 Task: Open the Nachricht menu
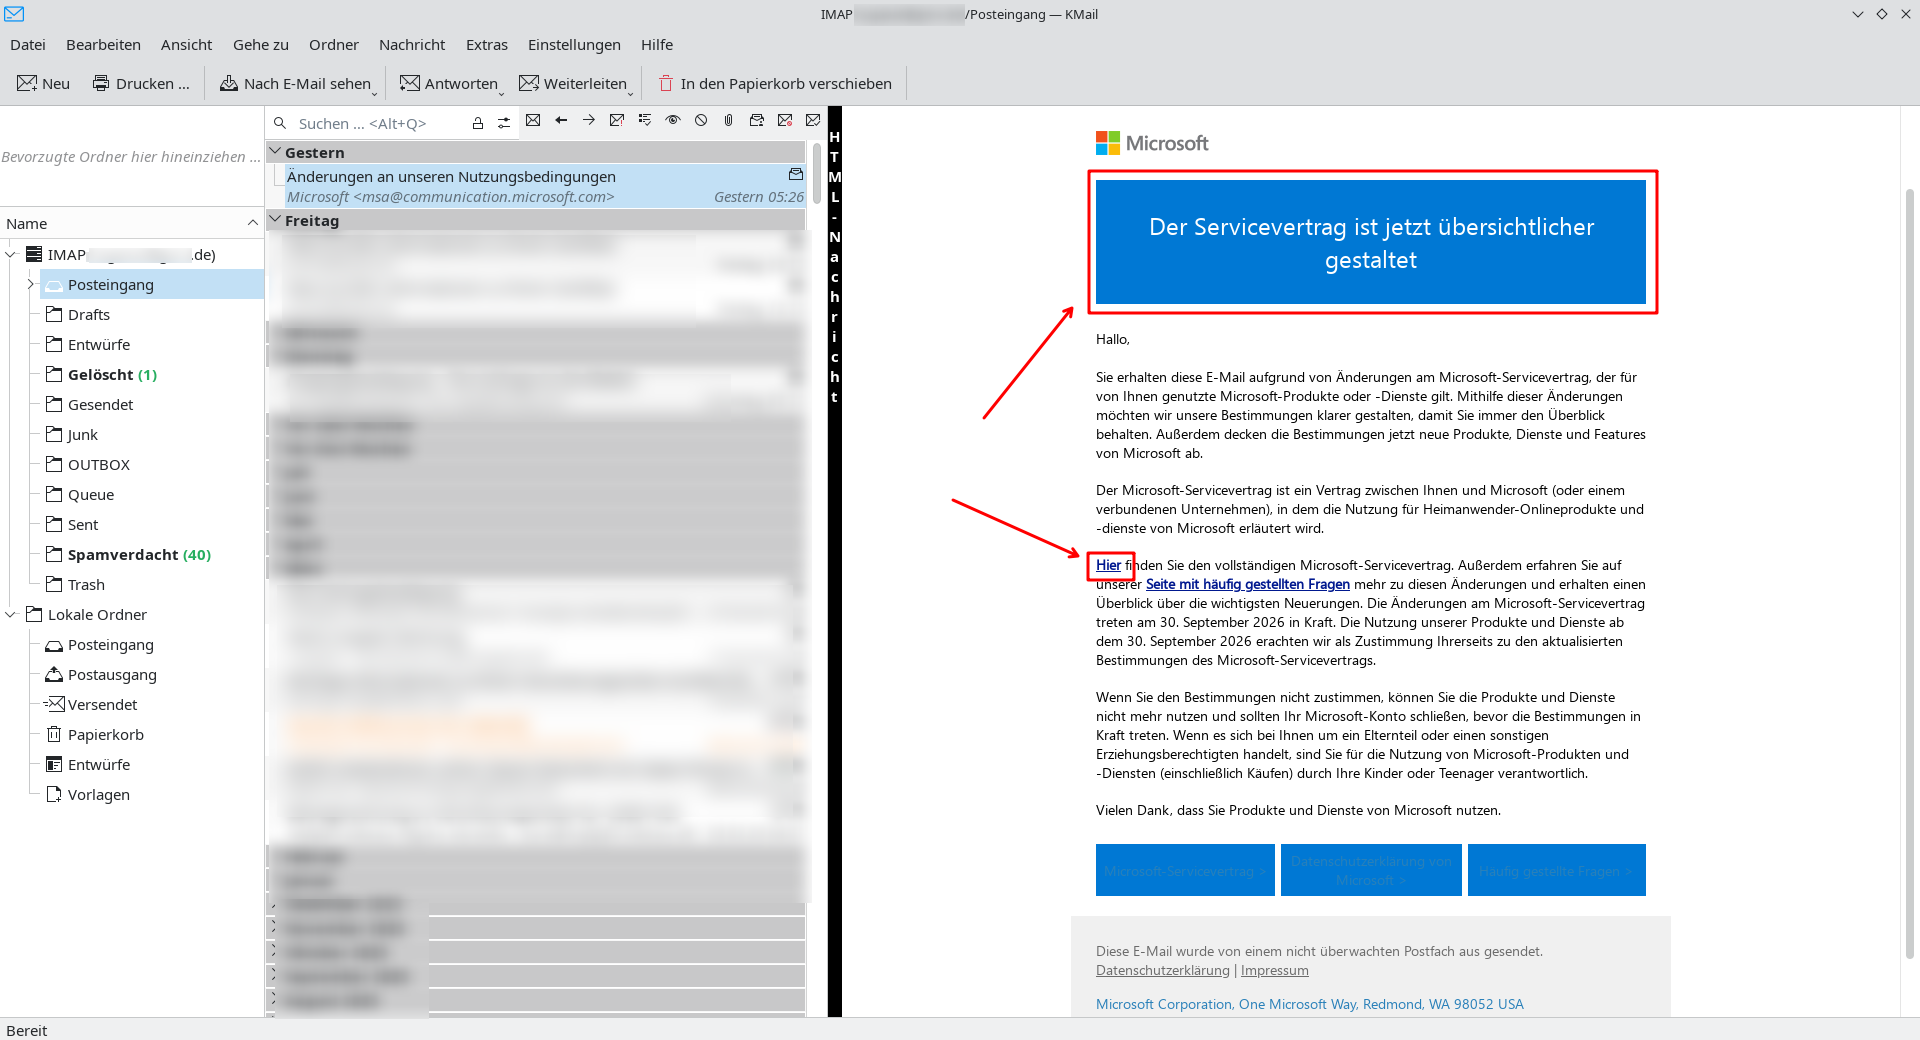pyautogui.click(x=412, y=45)
